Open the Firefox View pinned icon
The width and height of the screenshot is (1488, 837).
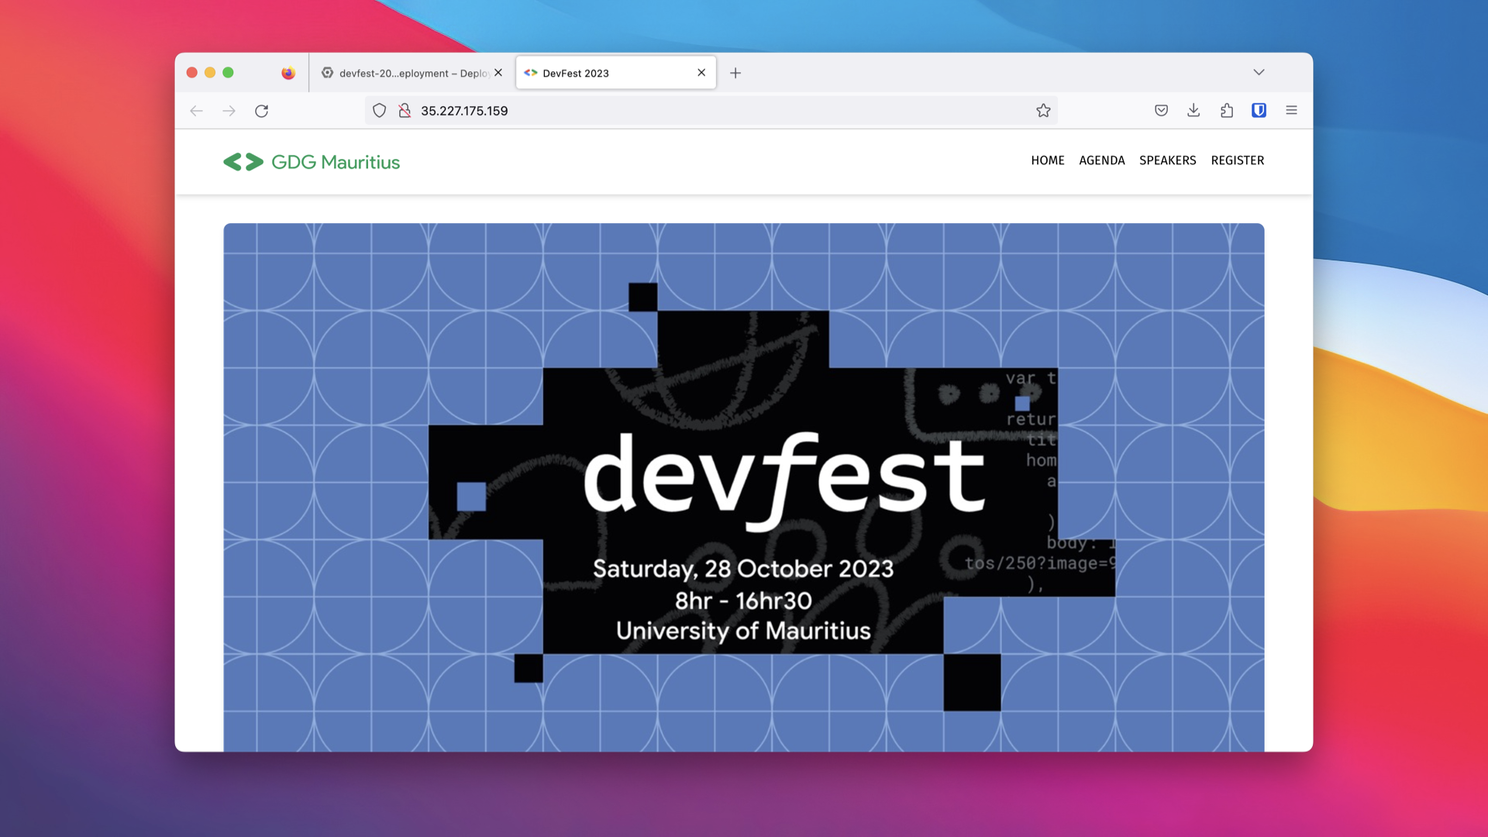point(288,73)
